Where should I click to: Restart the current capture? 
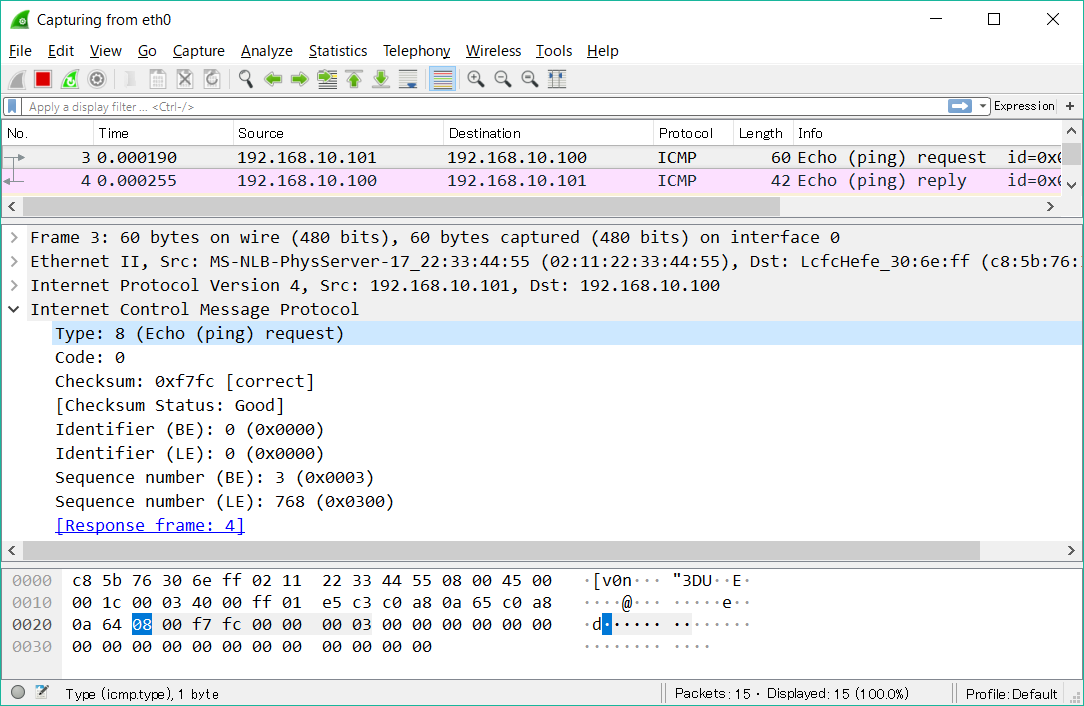pyautogui.click(x=69, y=78)
